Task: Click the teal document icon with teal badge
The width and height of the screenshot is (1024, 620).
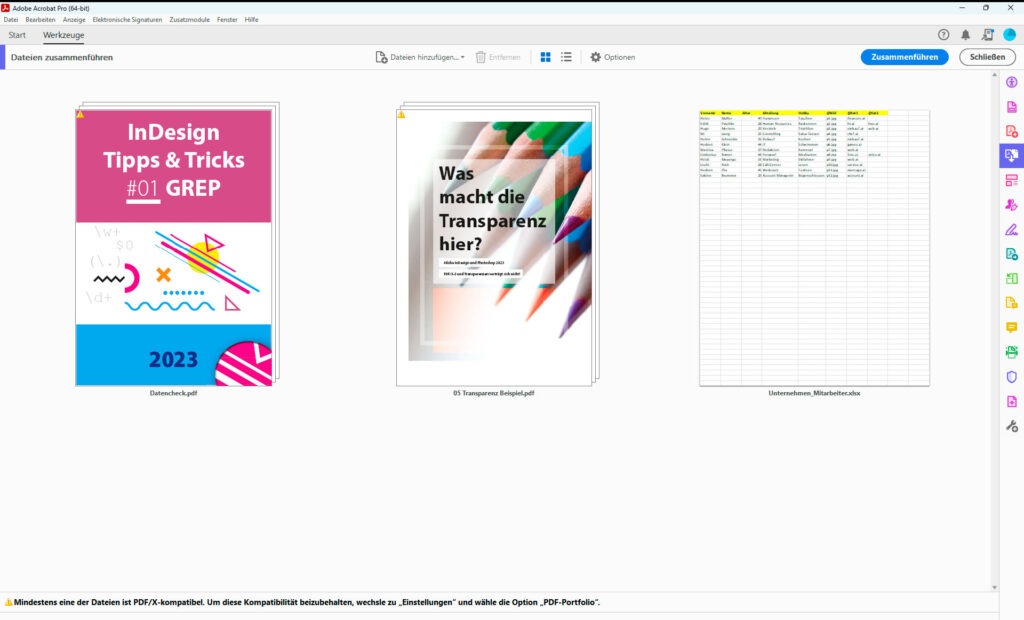Action: click(x=1012, y=254)
